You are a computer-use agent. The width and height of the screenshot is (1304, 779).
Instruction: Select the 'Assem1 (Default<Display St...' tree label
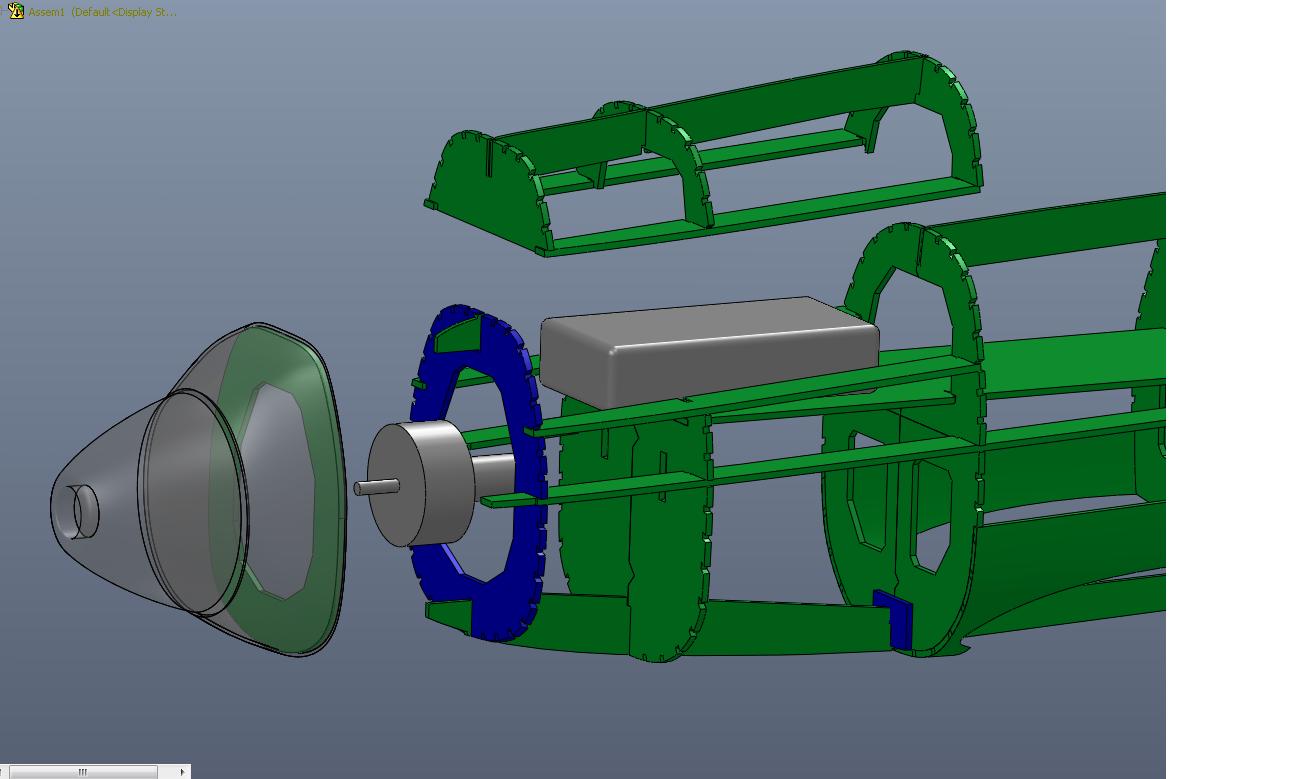click(102, 12)
